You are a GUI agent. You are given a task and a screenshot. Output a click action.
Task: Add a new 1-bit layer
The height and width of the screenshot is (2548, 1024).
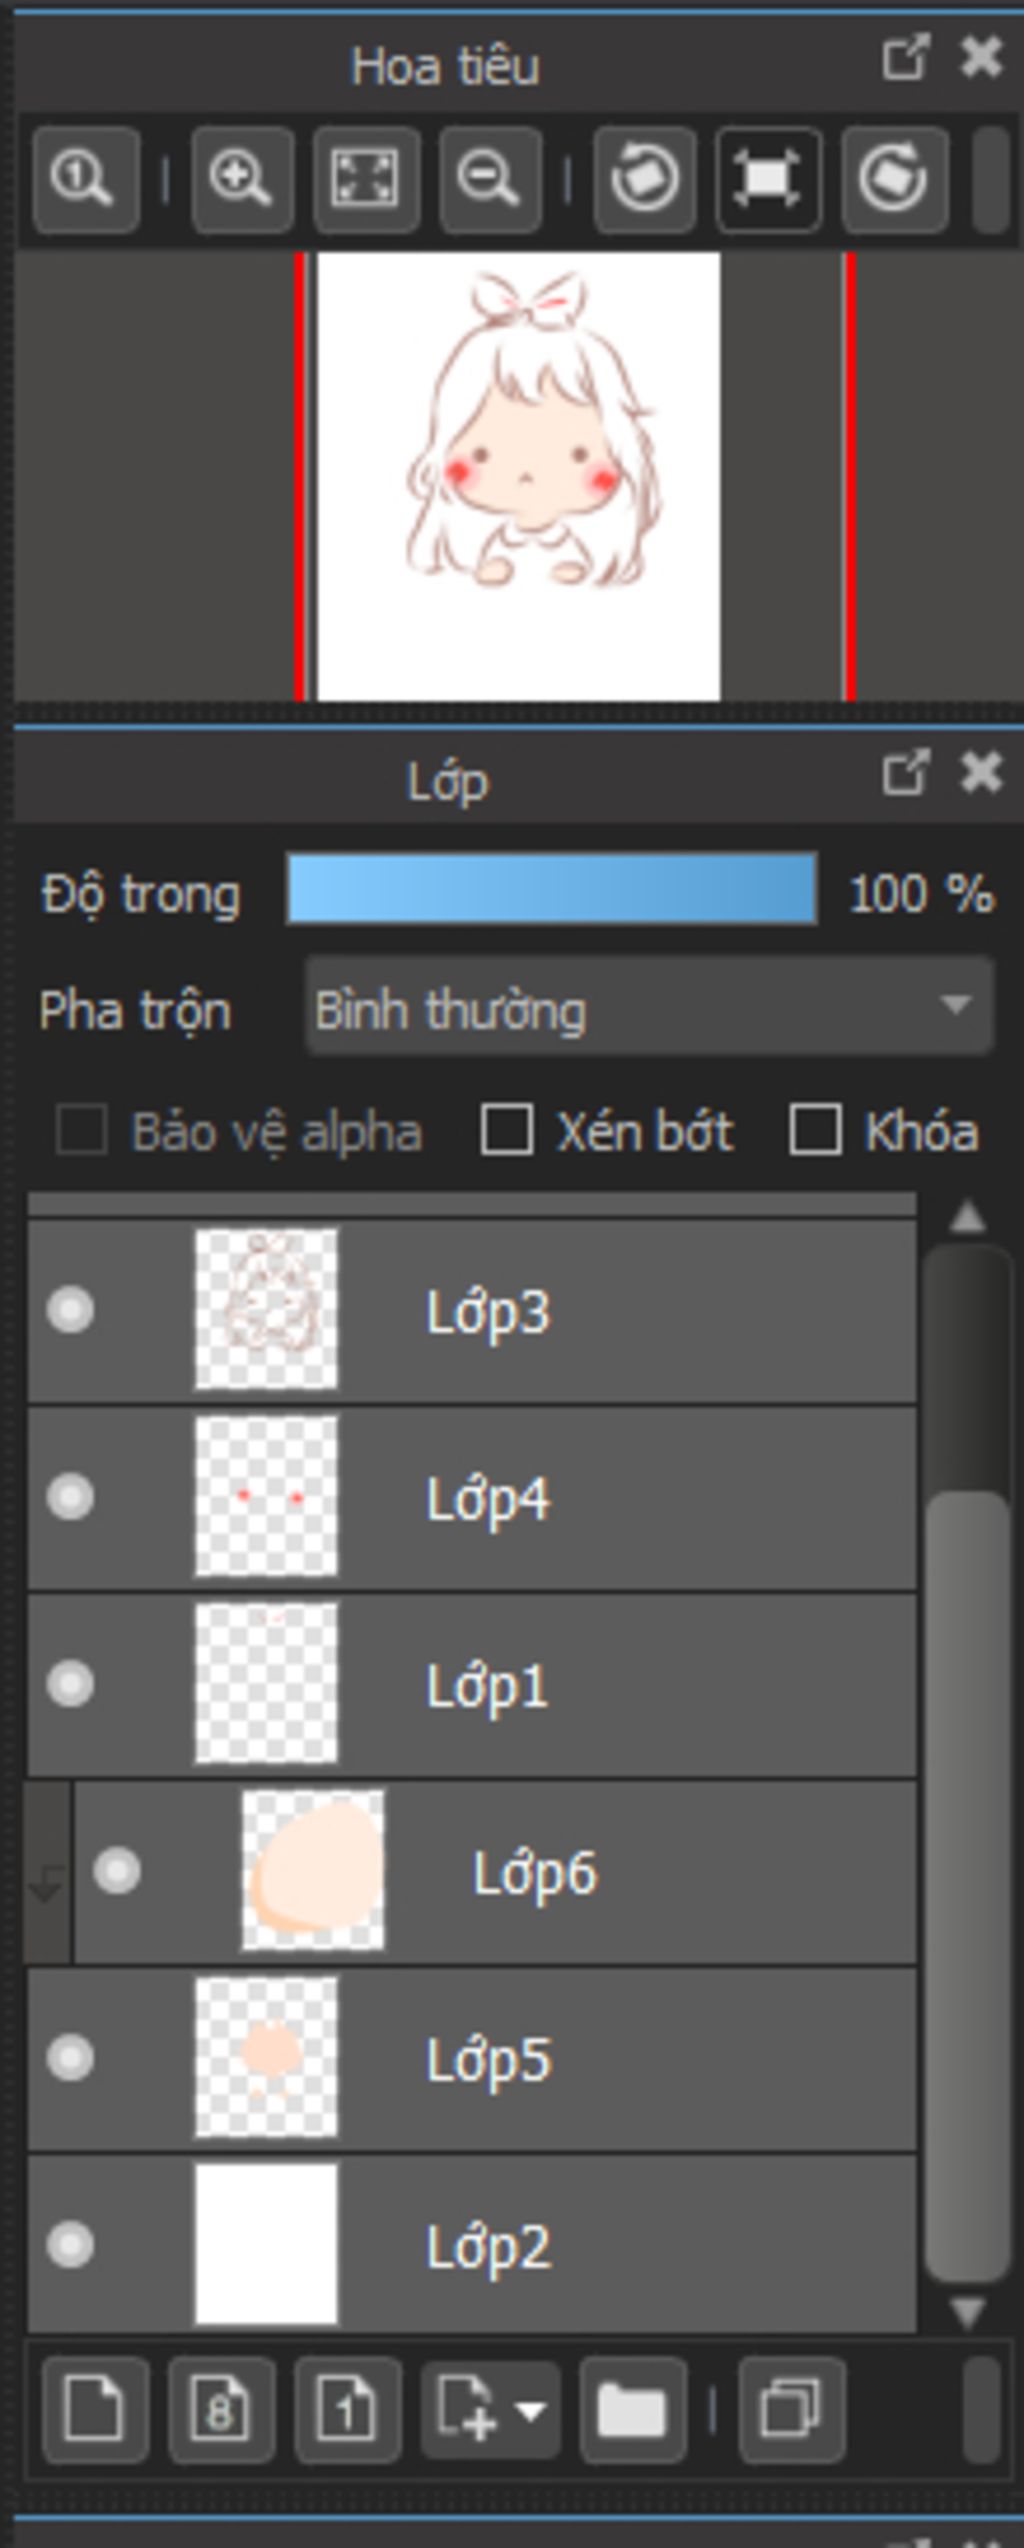347,2410
